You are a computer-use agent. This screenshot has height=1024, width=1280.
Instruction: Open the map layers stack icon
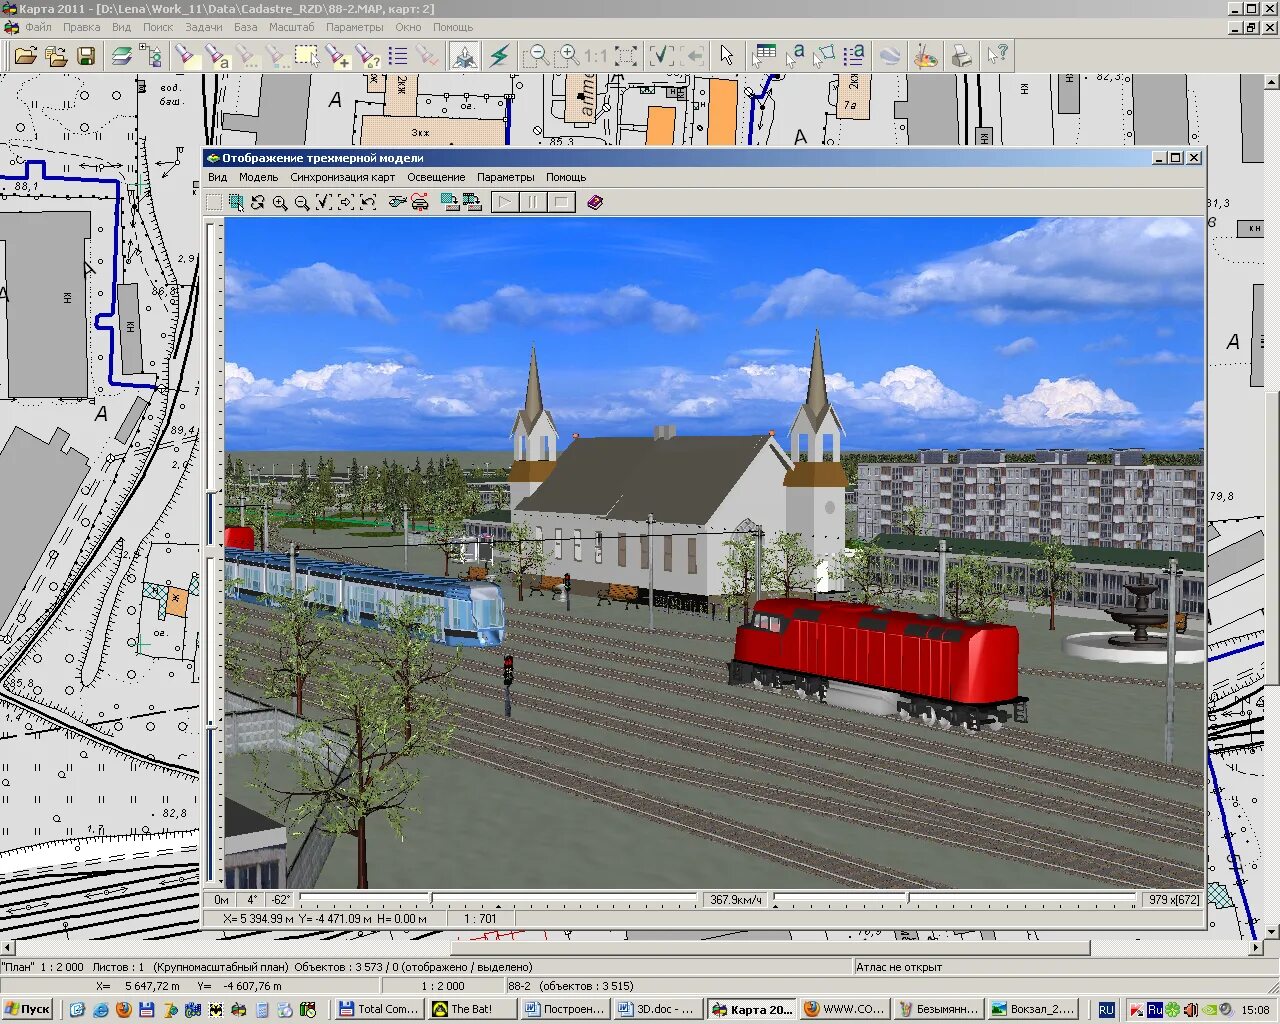[122, 56]
